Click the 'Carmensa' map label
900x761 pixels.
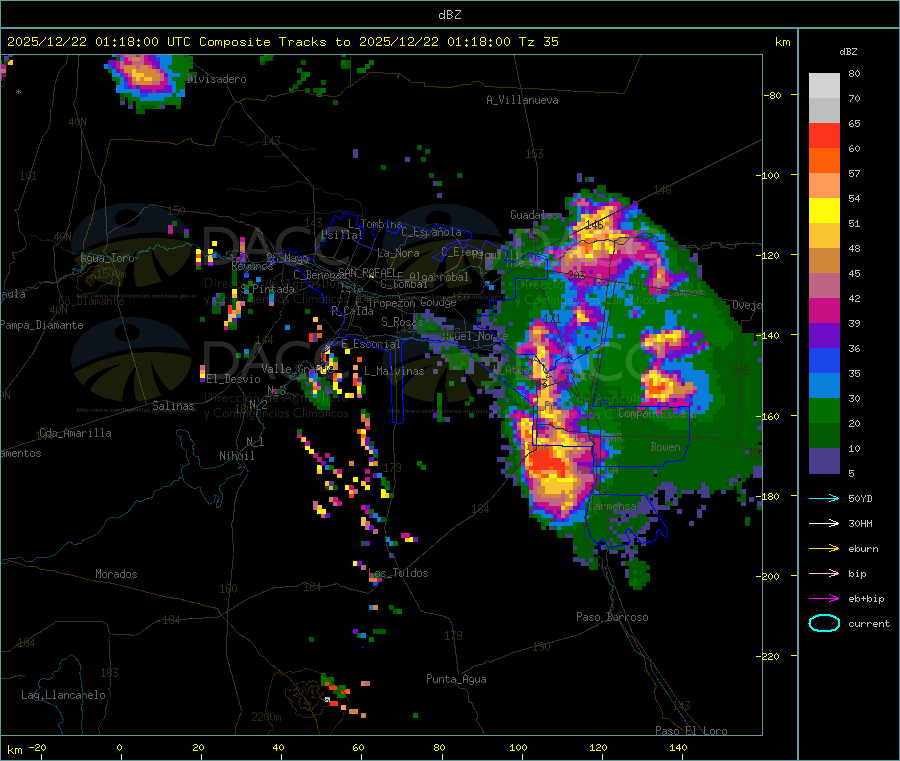613,506
